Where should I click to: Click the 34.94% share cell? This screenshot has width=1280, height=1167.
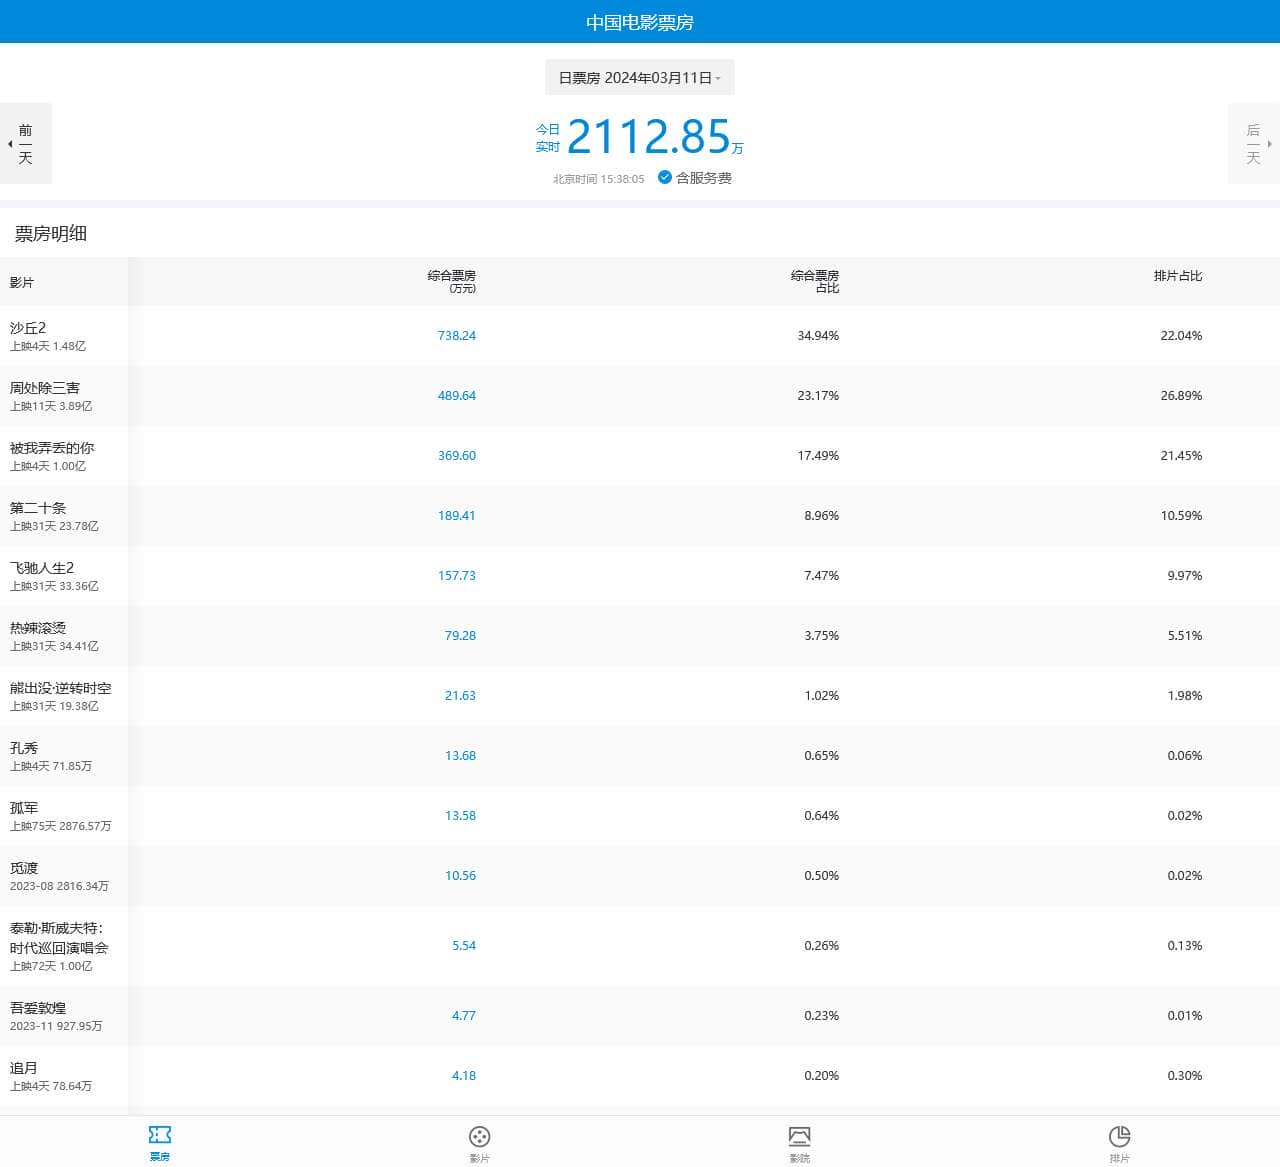[818, 336]
